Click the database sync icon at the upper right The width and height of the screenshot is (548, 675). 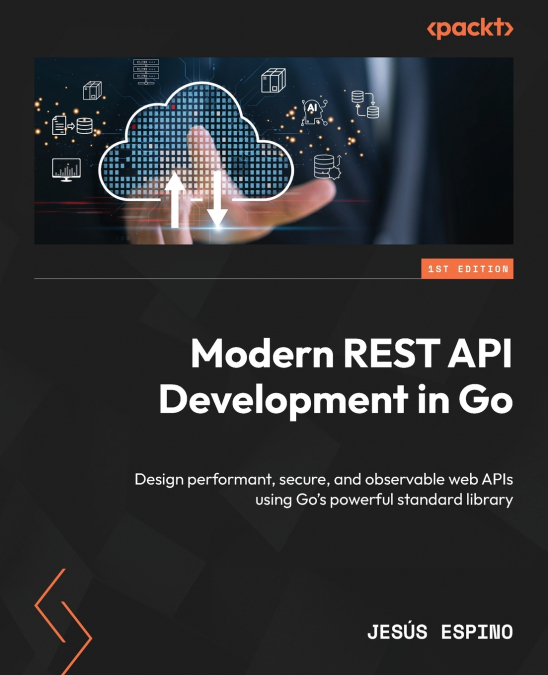pos(365,104)
